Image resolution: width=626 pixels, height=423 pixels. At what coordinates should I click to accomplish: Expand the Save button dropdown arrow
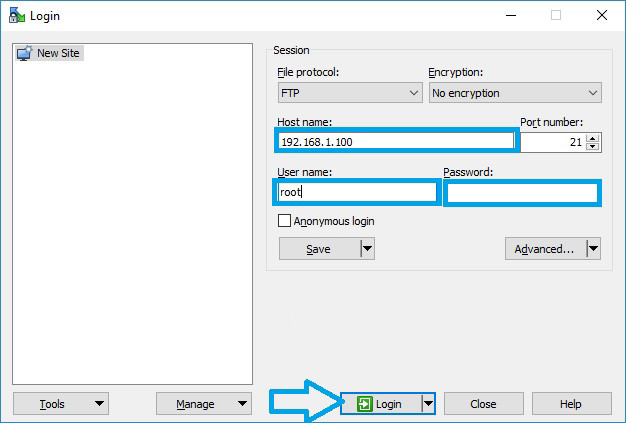pyautogui.click(x=367, y=249)
